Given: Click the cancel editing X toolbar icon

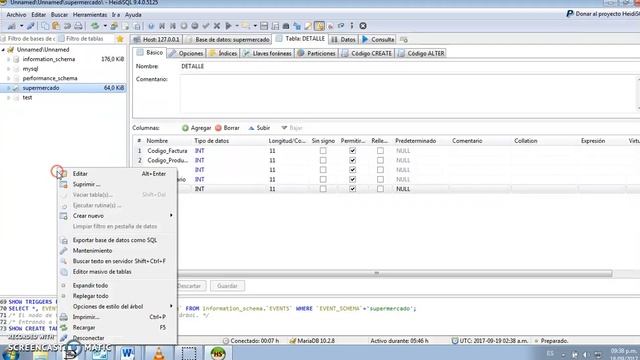Looking at the screenshot, I should (217, 26).
